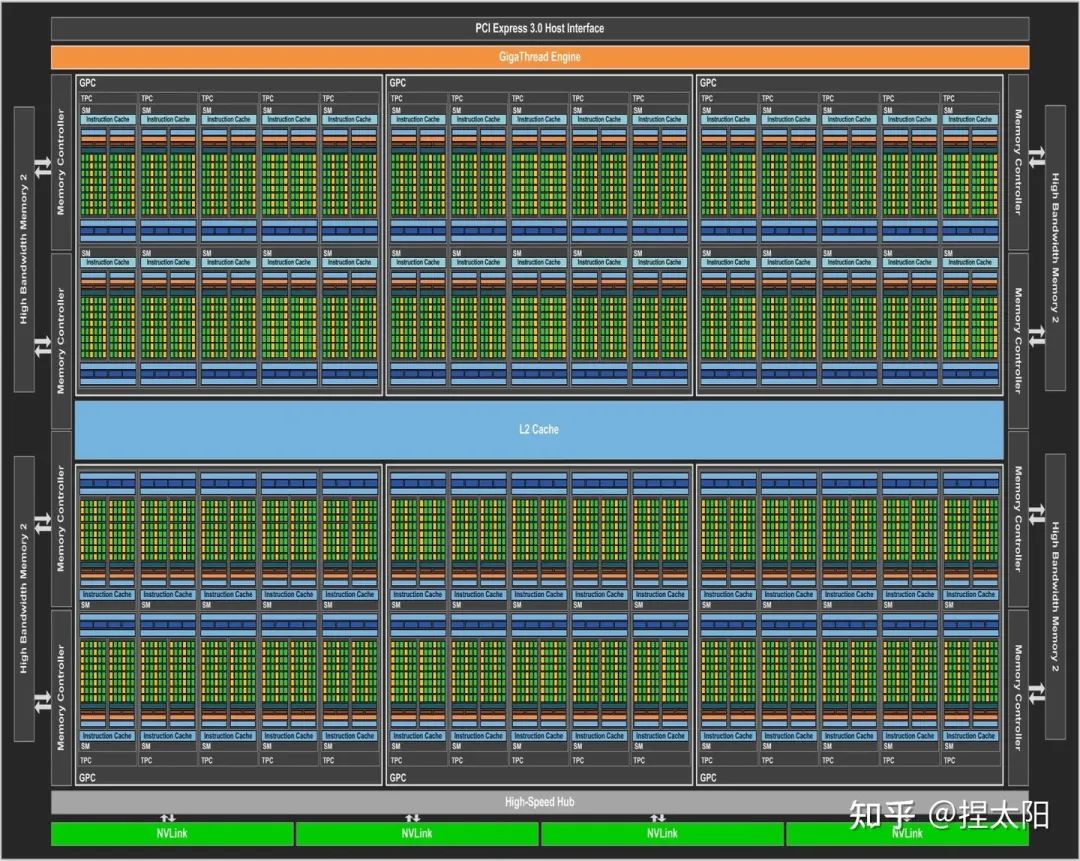Select the bottom Memory Controller on left side
1080x861 pixels.
click(61, 697)
